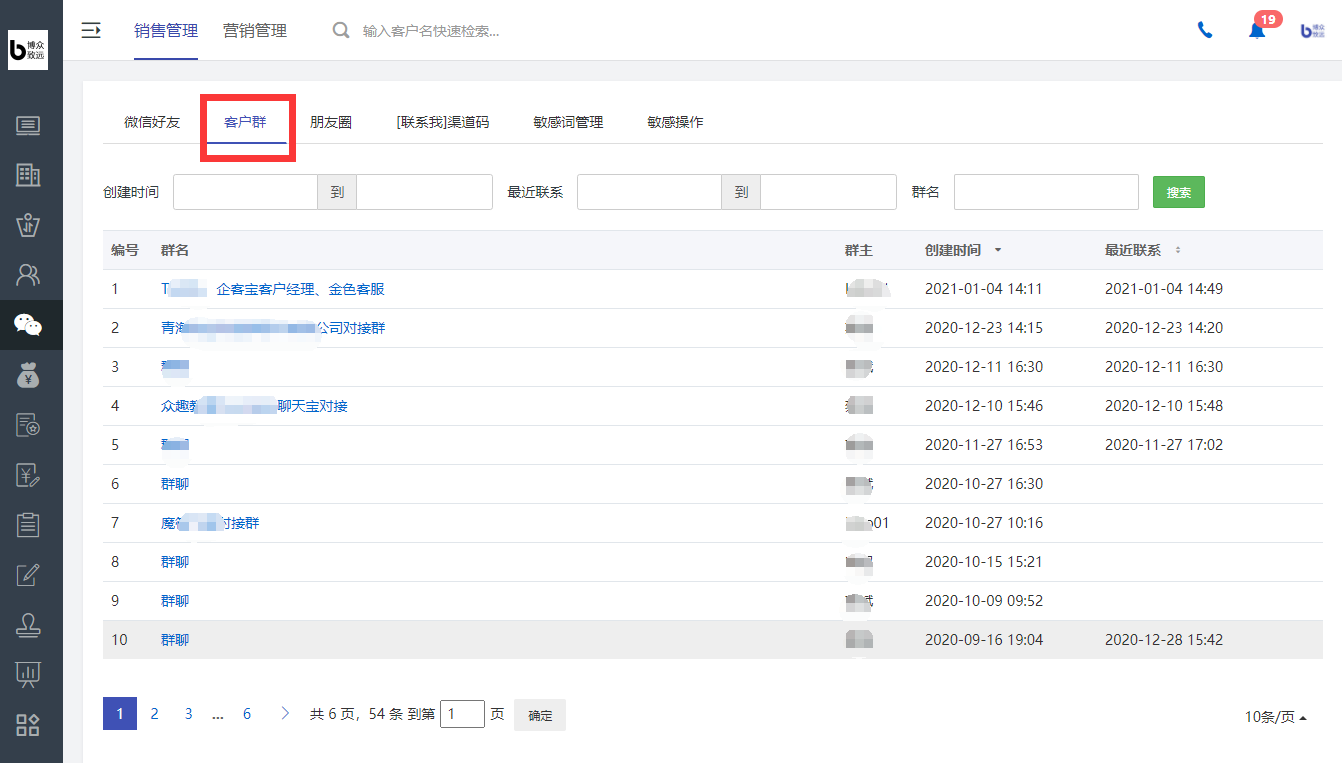Click cell 2020-11-27 17:02
Screen dimensions: 1342x763
coord(1164,445)
